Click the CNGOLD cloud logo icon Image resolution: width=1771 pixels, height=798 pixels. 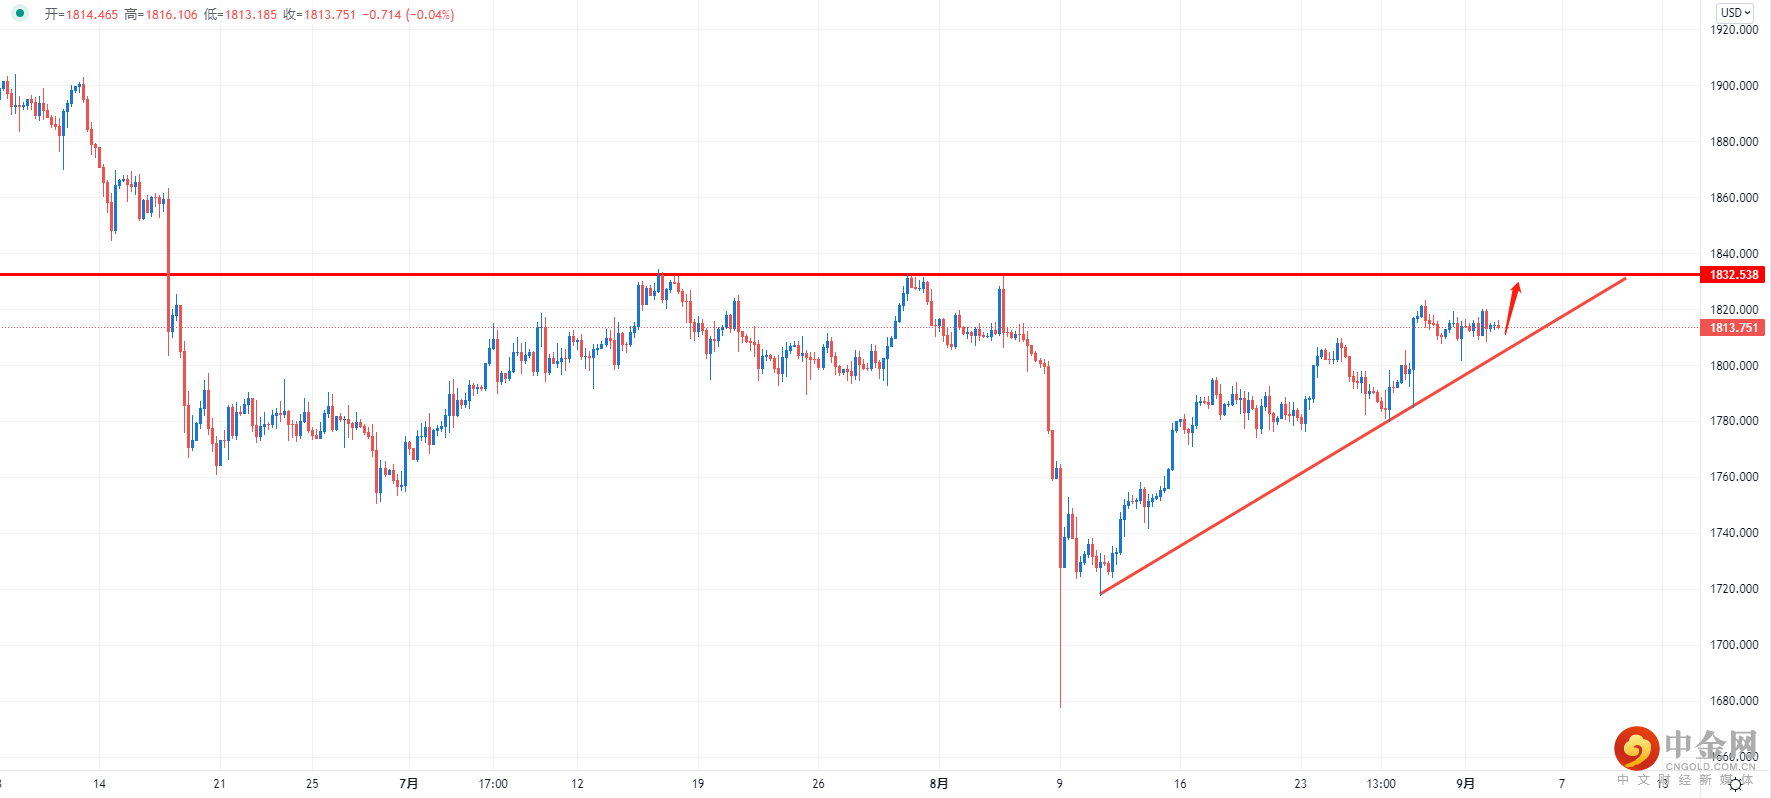coord(1636,748)
